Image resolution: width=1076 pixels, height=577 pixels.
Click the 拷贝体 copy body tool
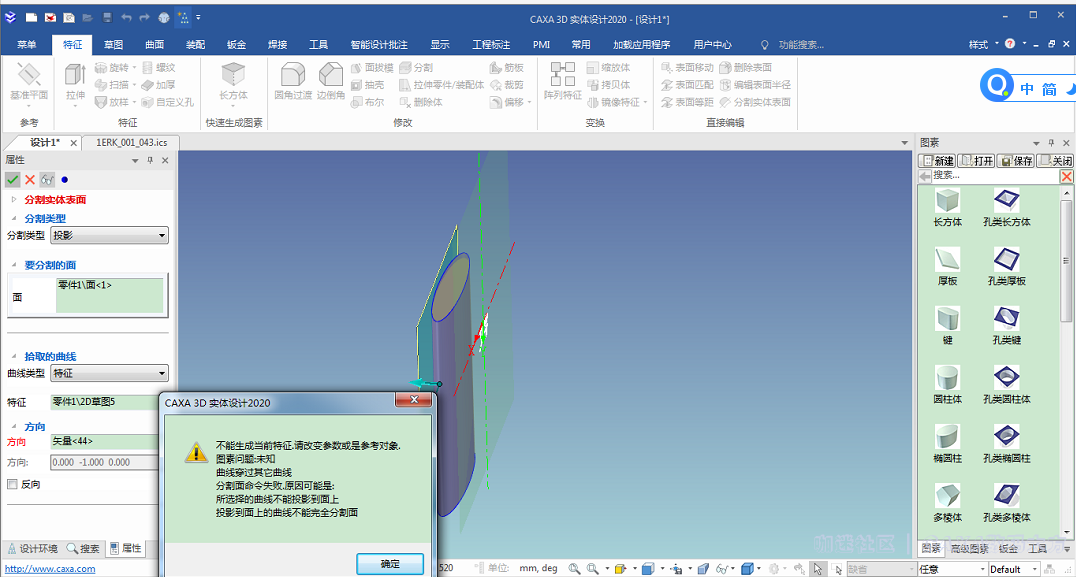pos(609,84)
